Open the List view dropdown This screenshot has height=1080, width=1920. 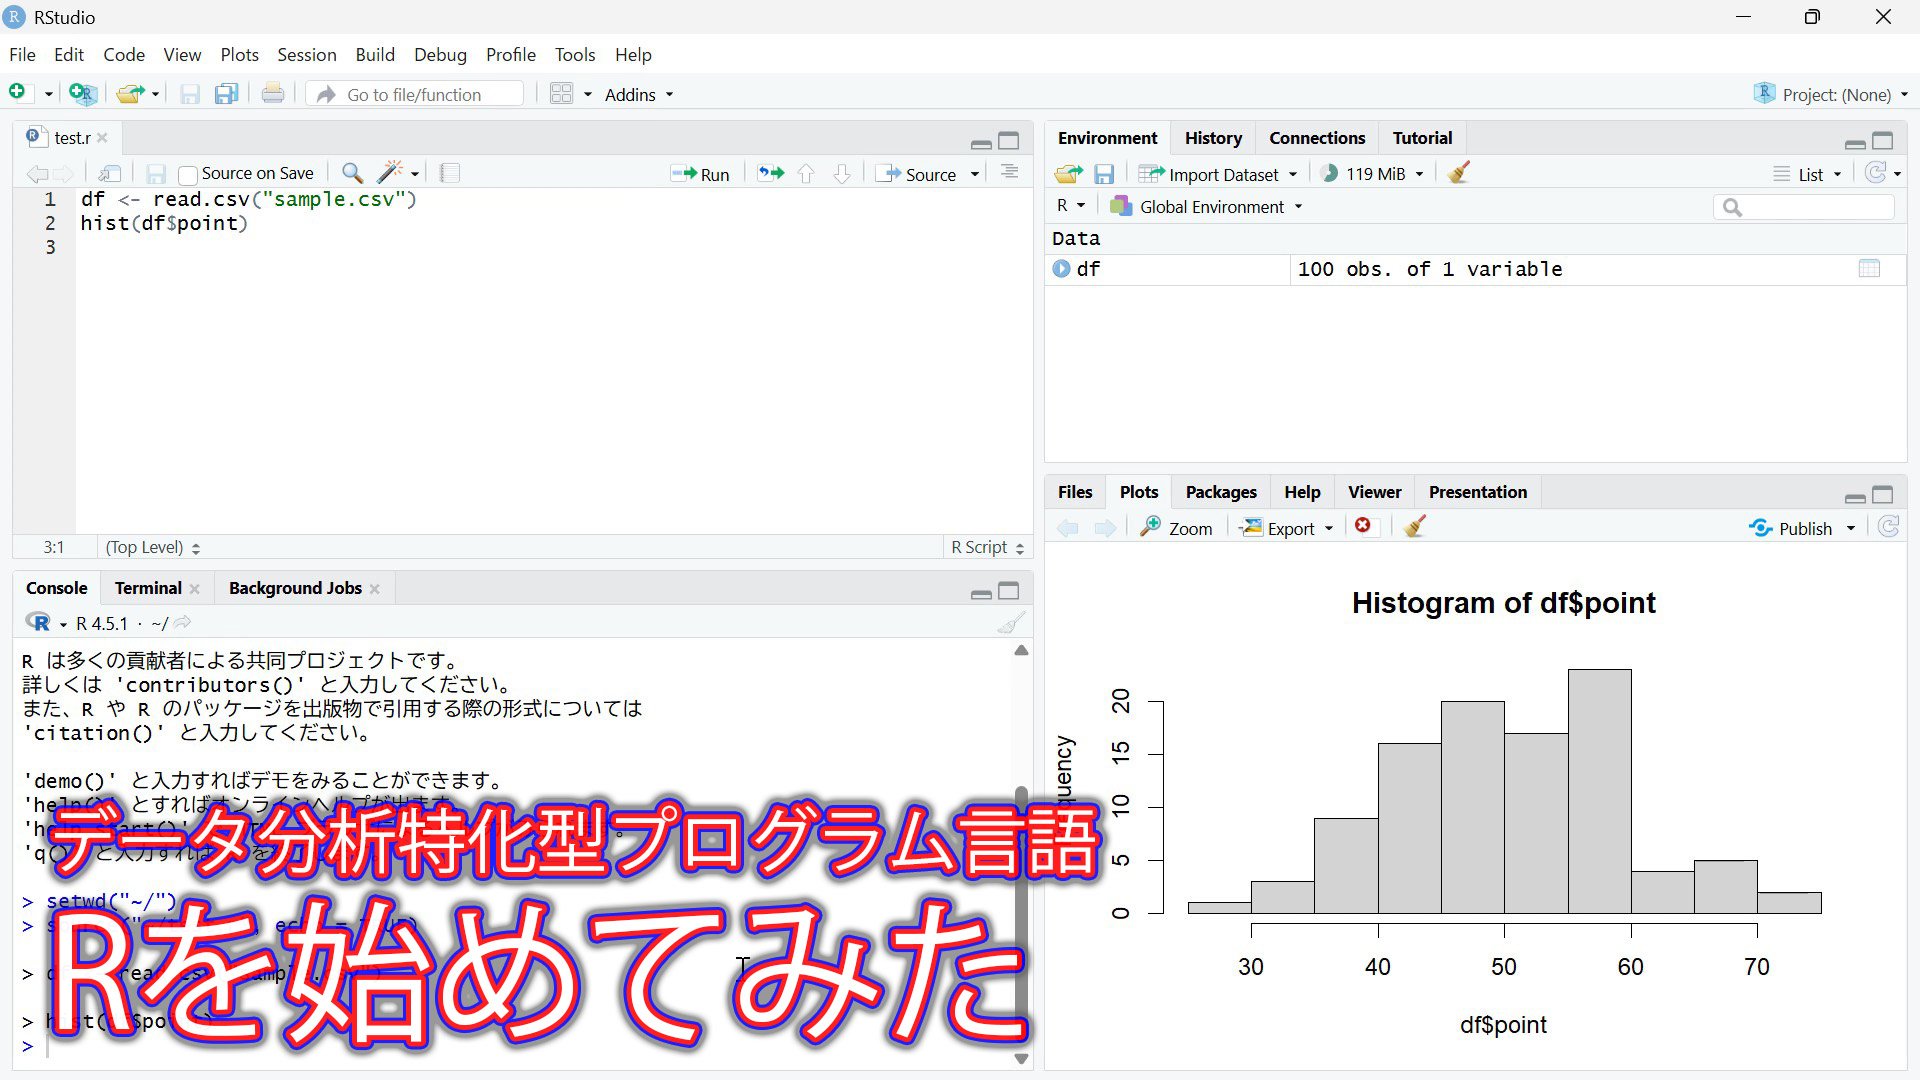[x=1808, y=174]
